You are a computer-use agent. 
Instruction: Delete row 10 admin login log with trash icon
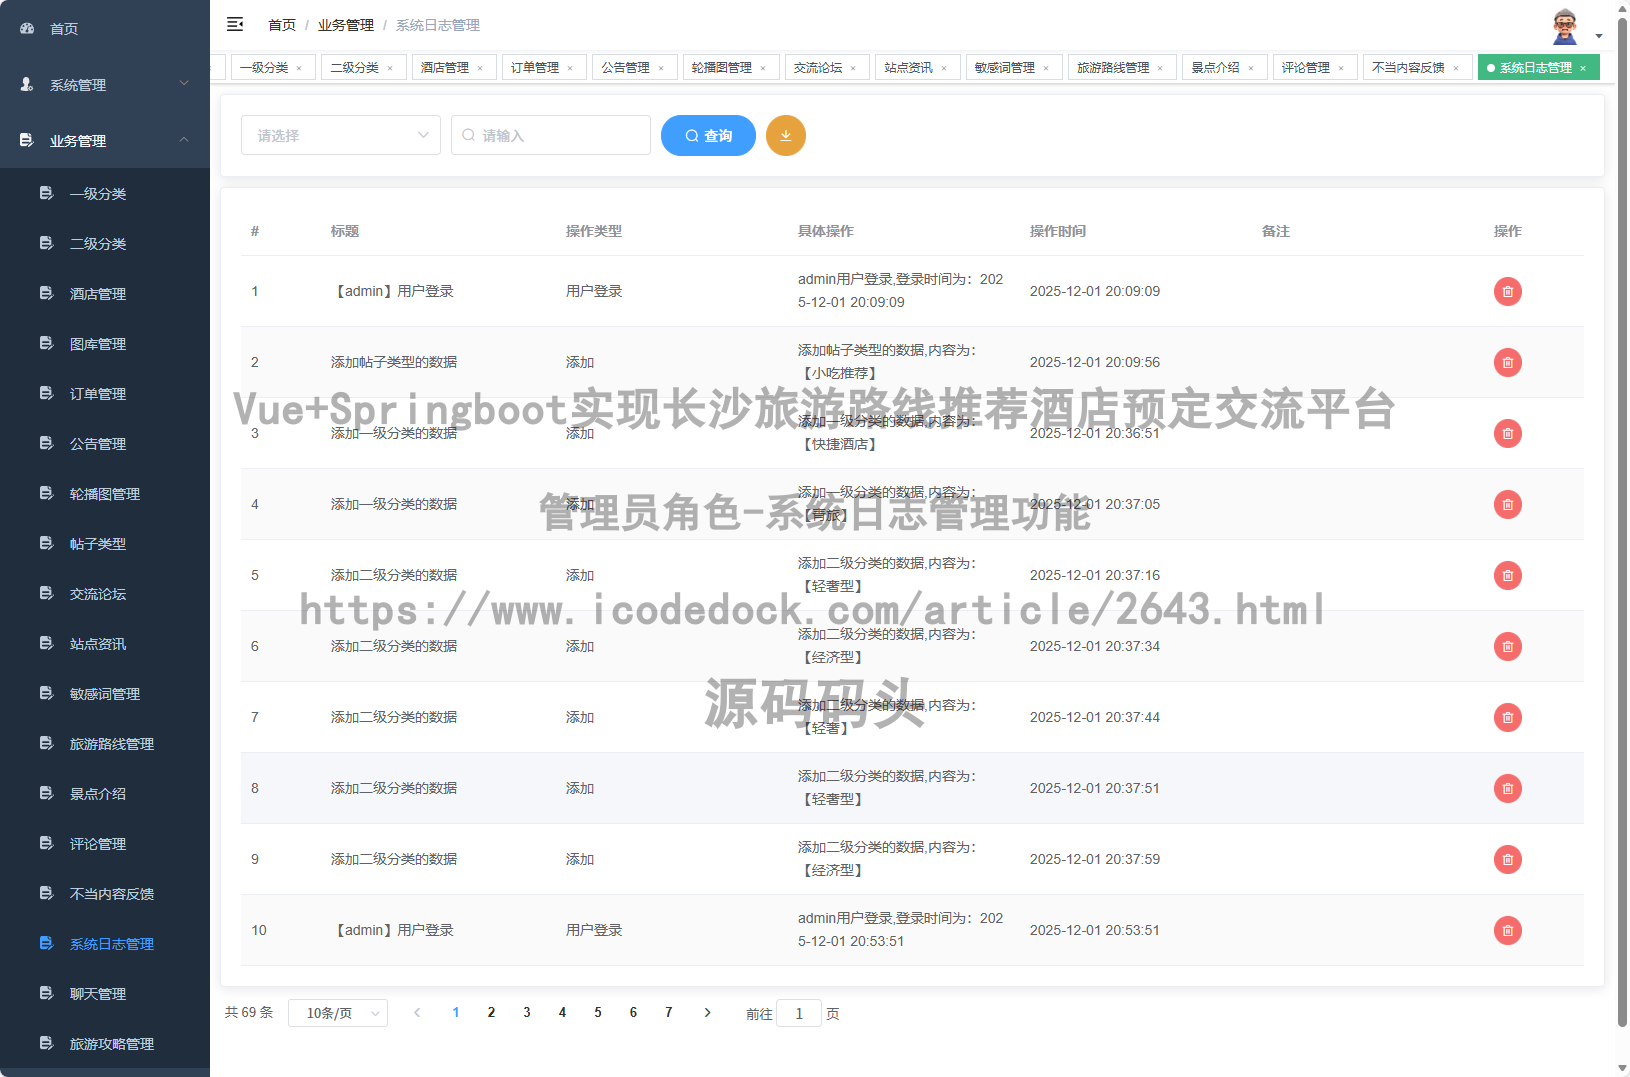coord(1508,930)
